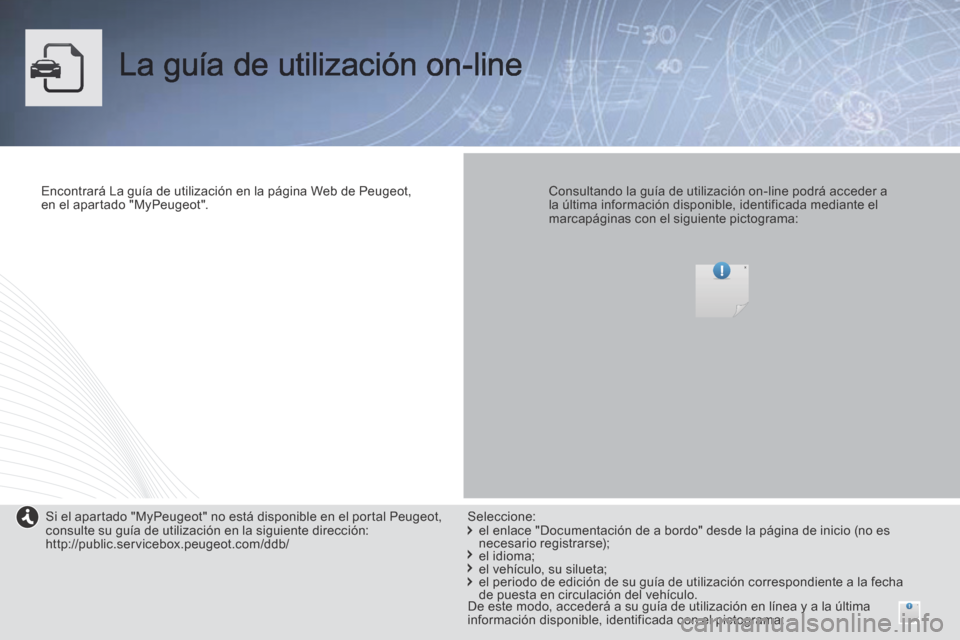Image resolution: width=960 pixels, height=640 pixels.
Task: Click paragraph starting "Consultando la guía"
Action: click(718, 205)
